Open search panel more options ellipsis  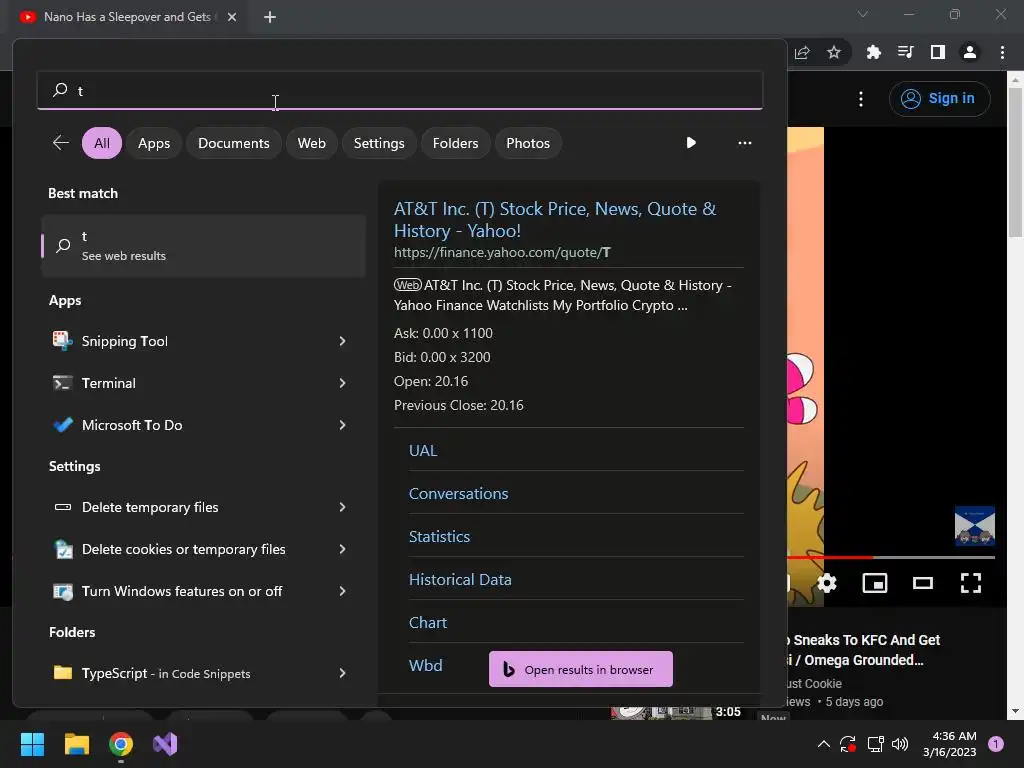click(x=744, y=143)
